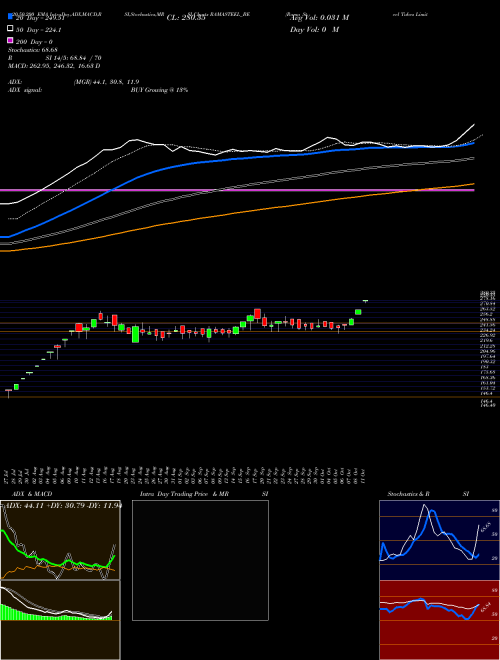Click the 'Intra Day Trading Price & MR' title
Image resolution: width=500 pixels, height=660 pixels.
point(185,494)
